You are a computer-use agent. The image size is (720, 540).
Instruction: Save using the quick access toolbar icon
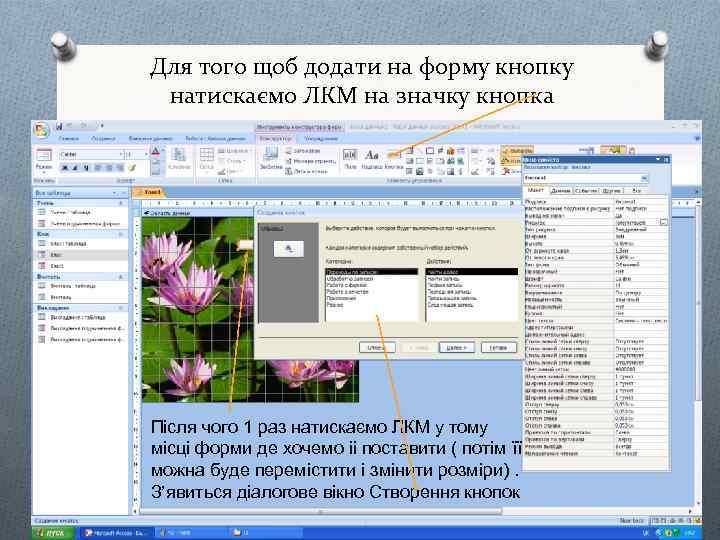tap(59, 126)
